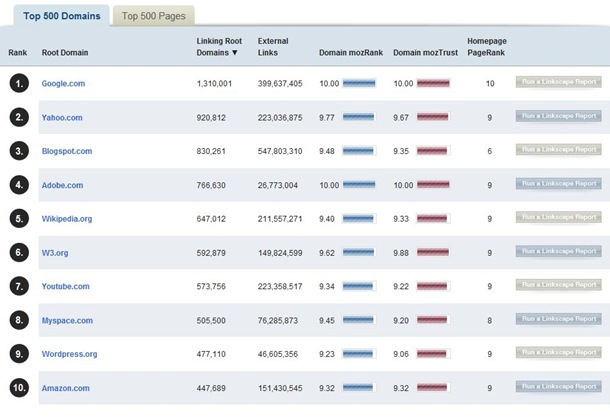The width and height of the screenshot is (610, 420).
Task: Click rank badge number 2
Action: coord(19,117)
